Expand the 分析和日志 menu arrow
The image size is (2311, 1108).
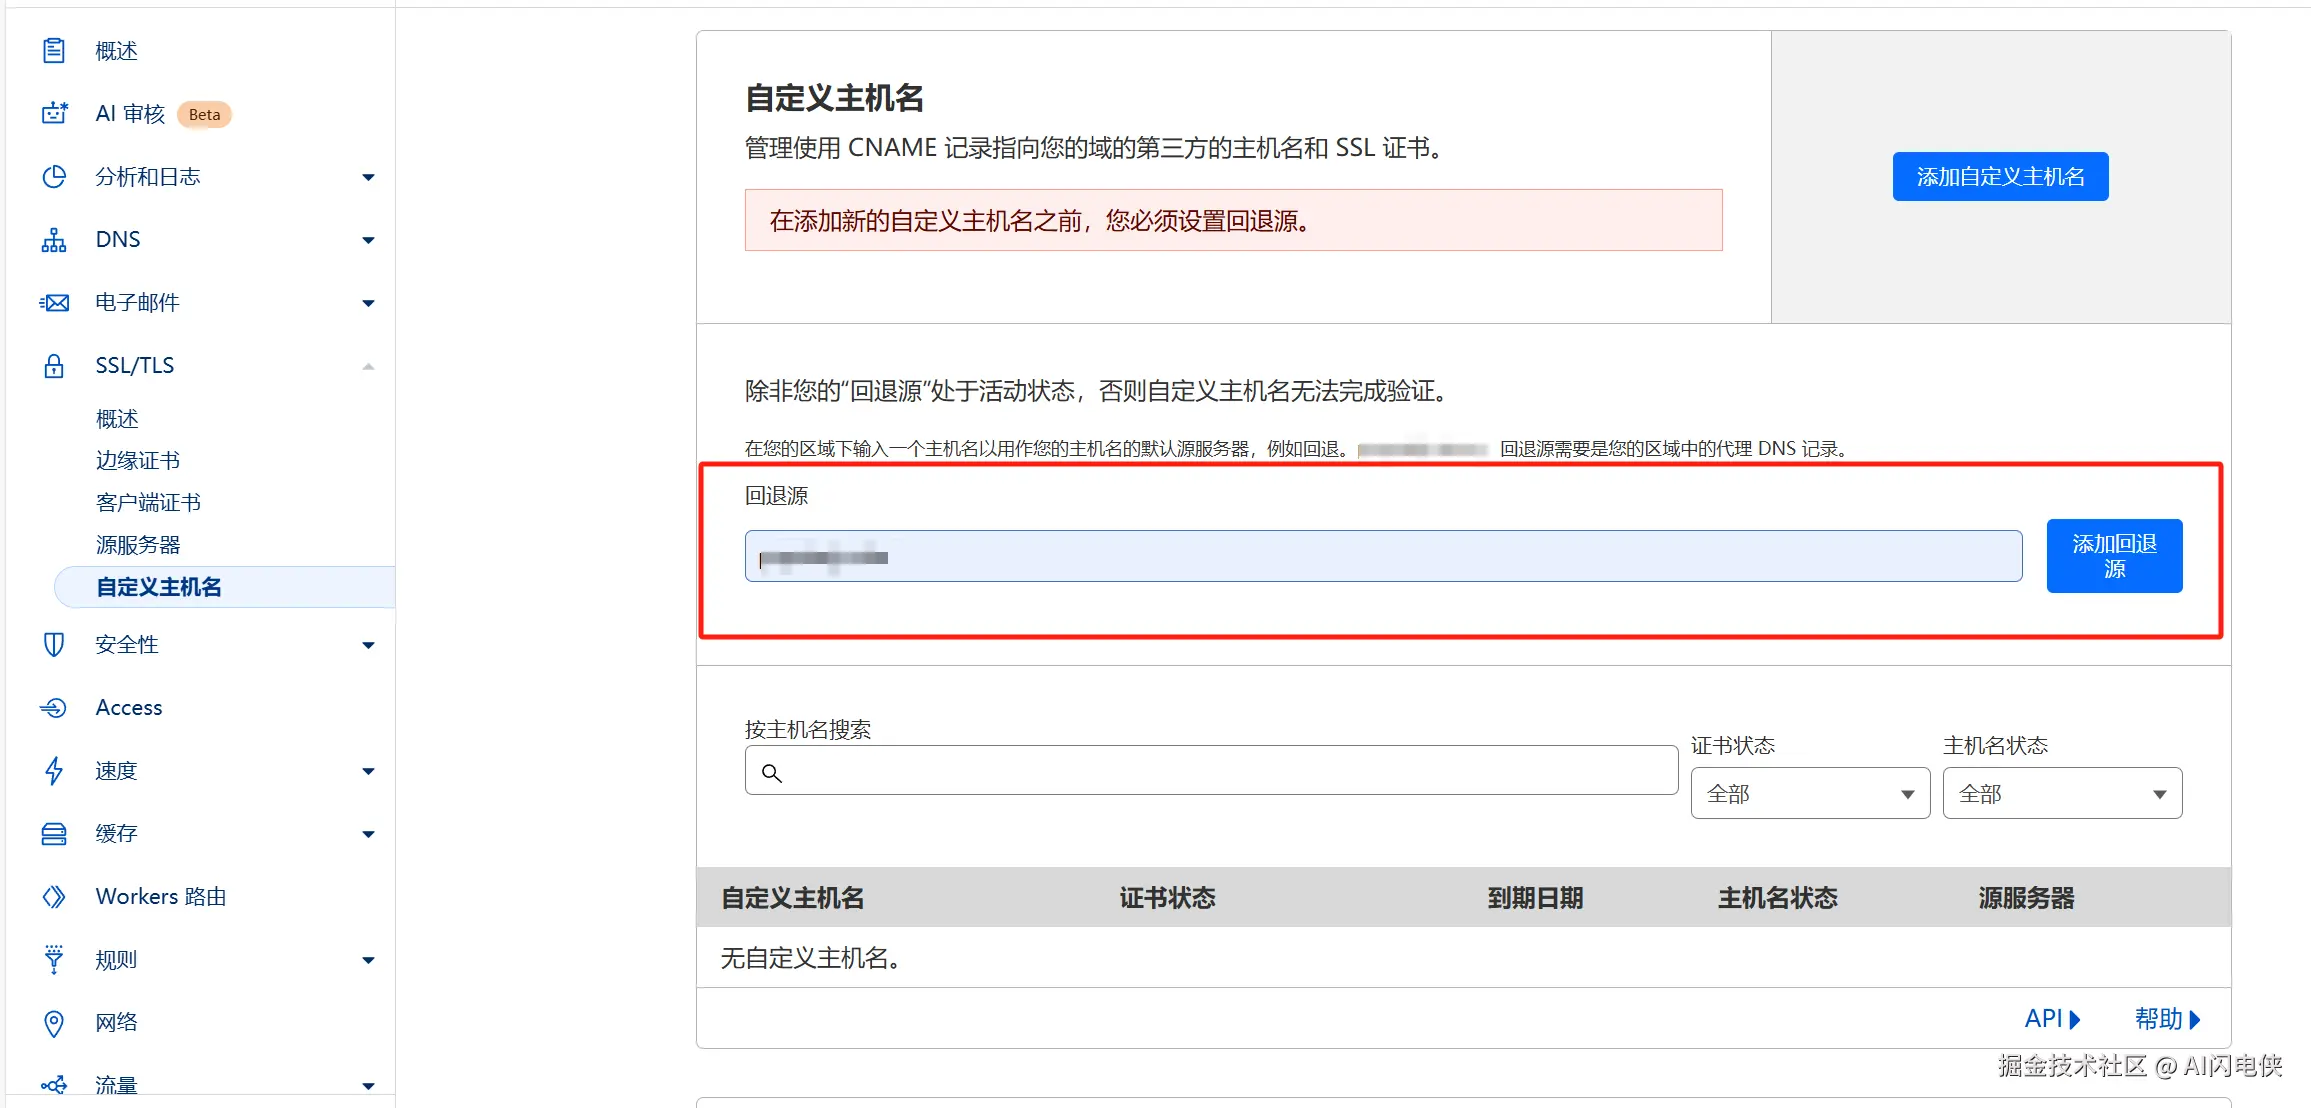point(368,177)
